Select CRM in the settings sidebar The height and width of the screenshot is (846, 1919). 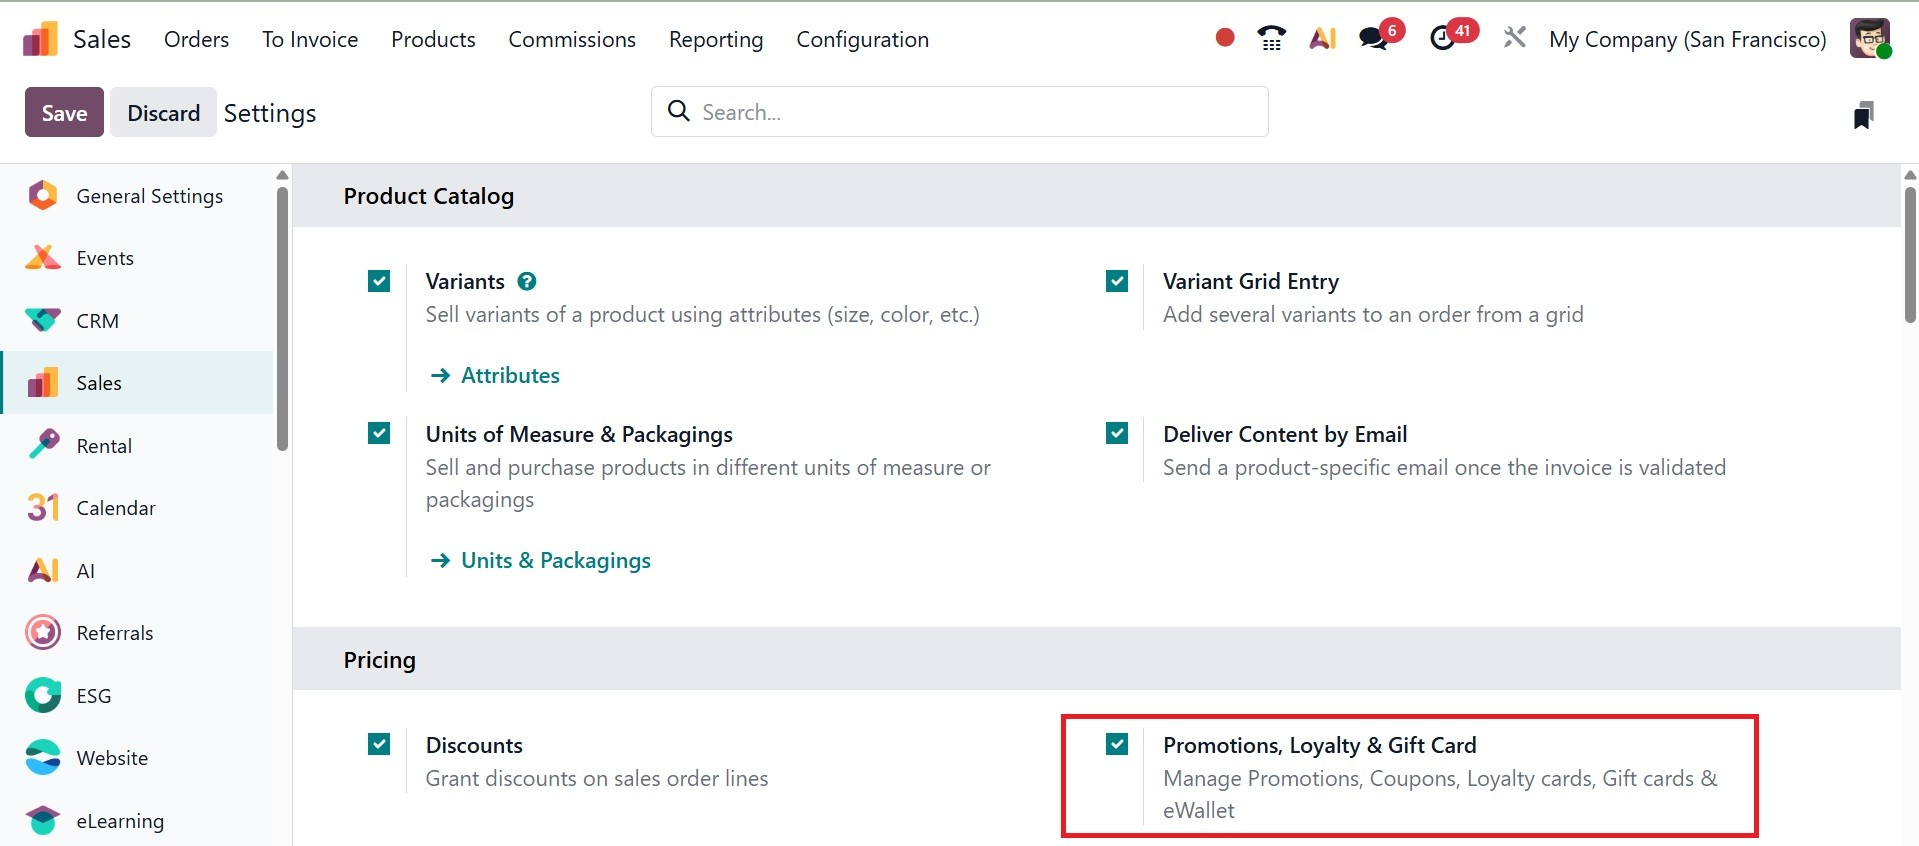pos(97,321)
